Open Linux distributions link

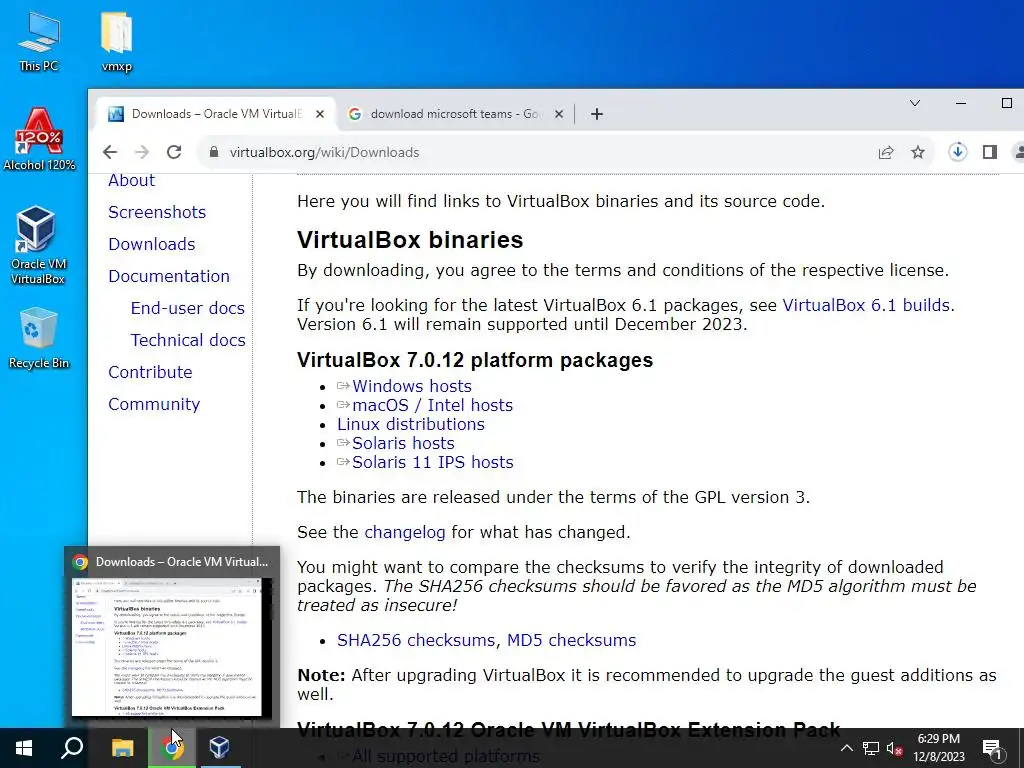[411, 424]
